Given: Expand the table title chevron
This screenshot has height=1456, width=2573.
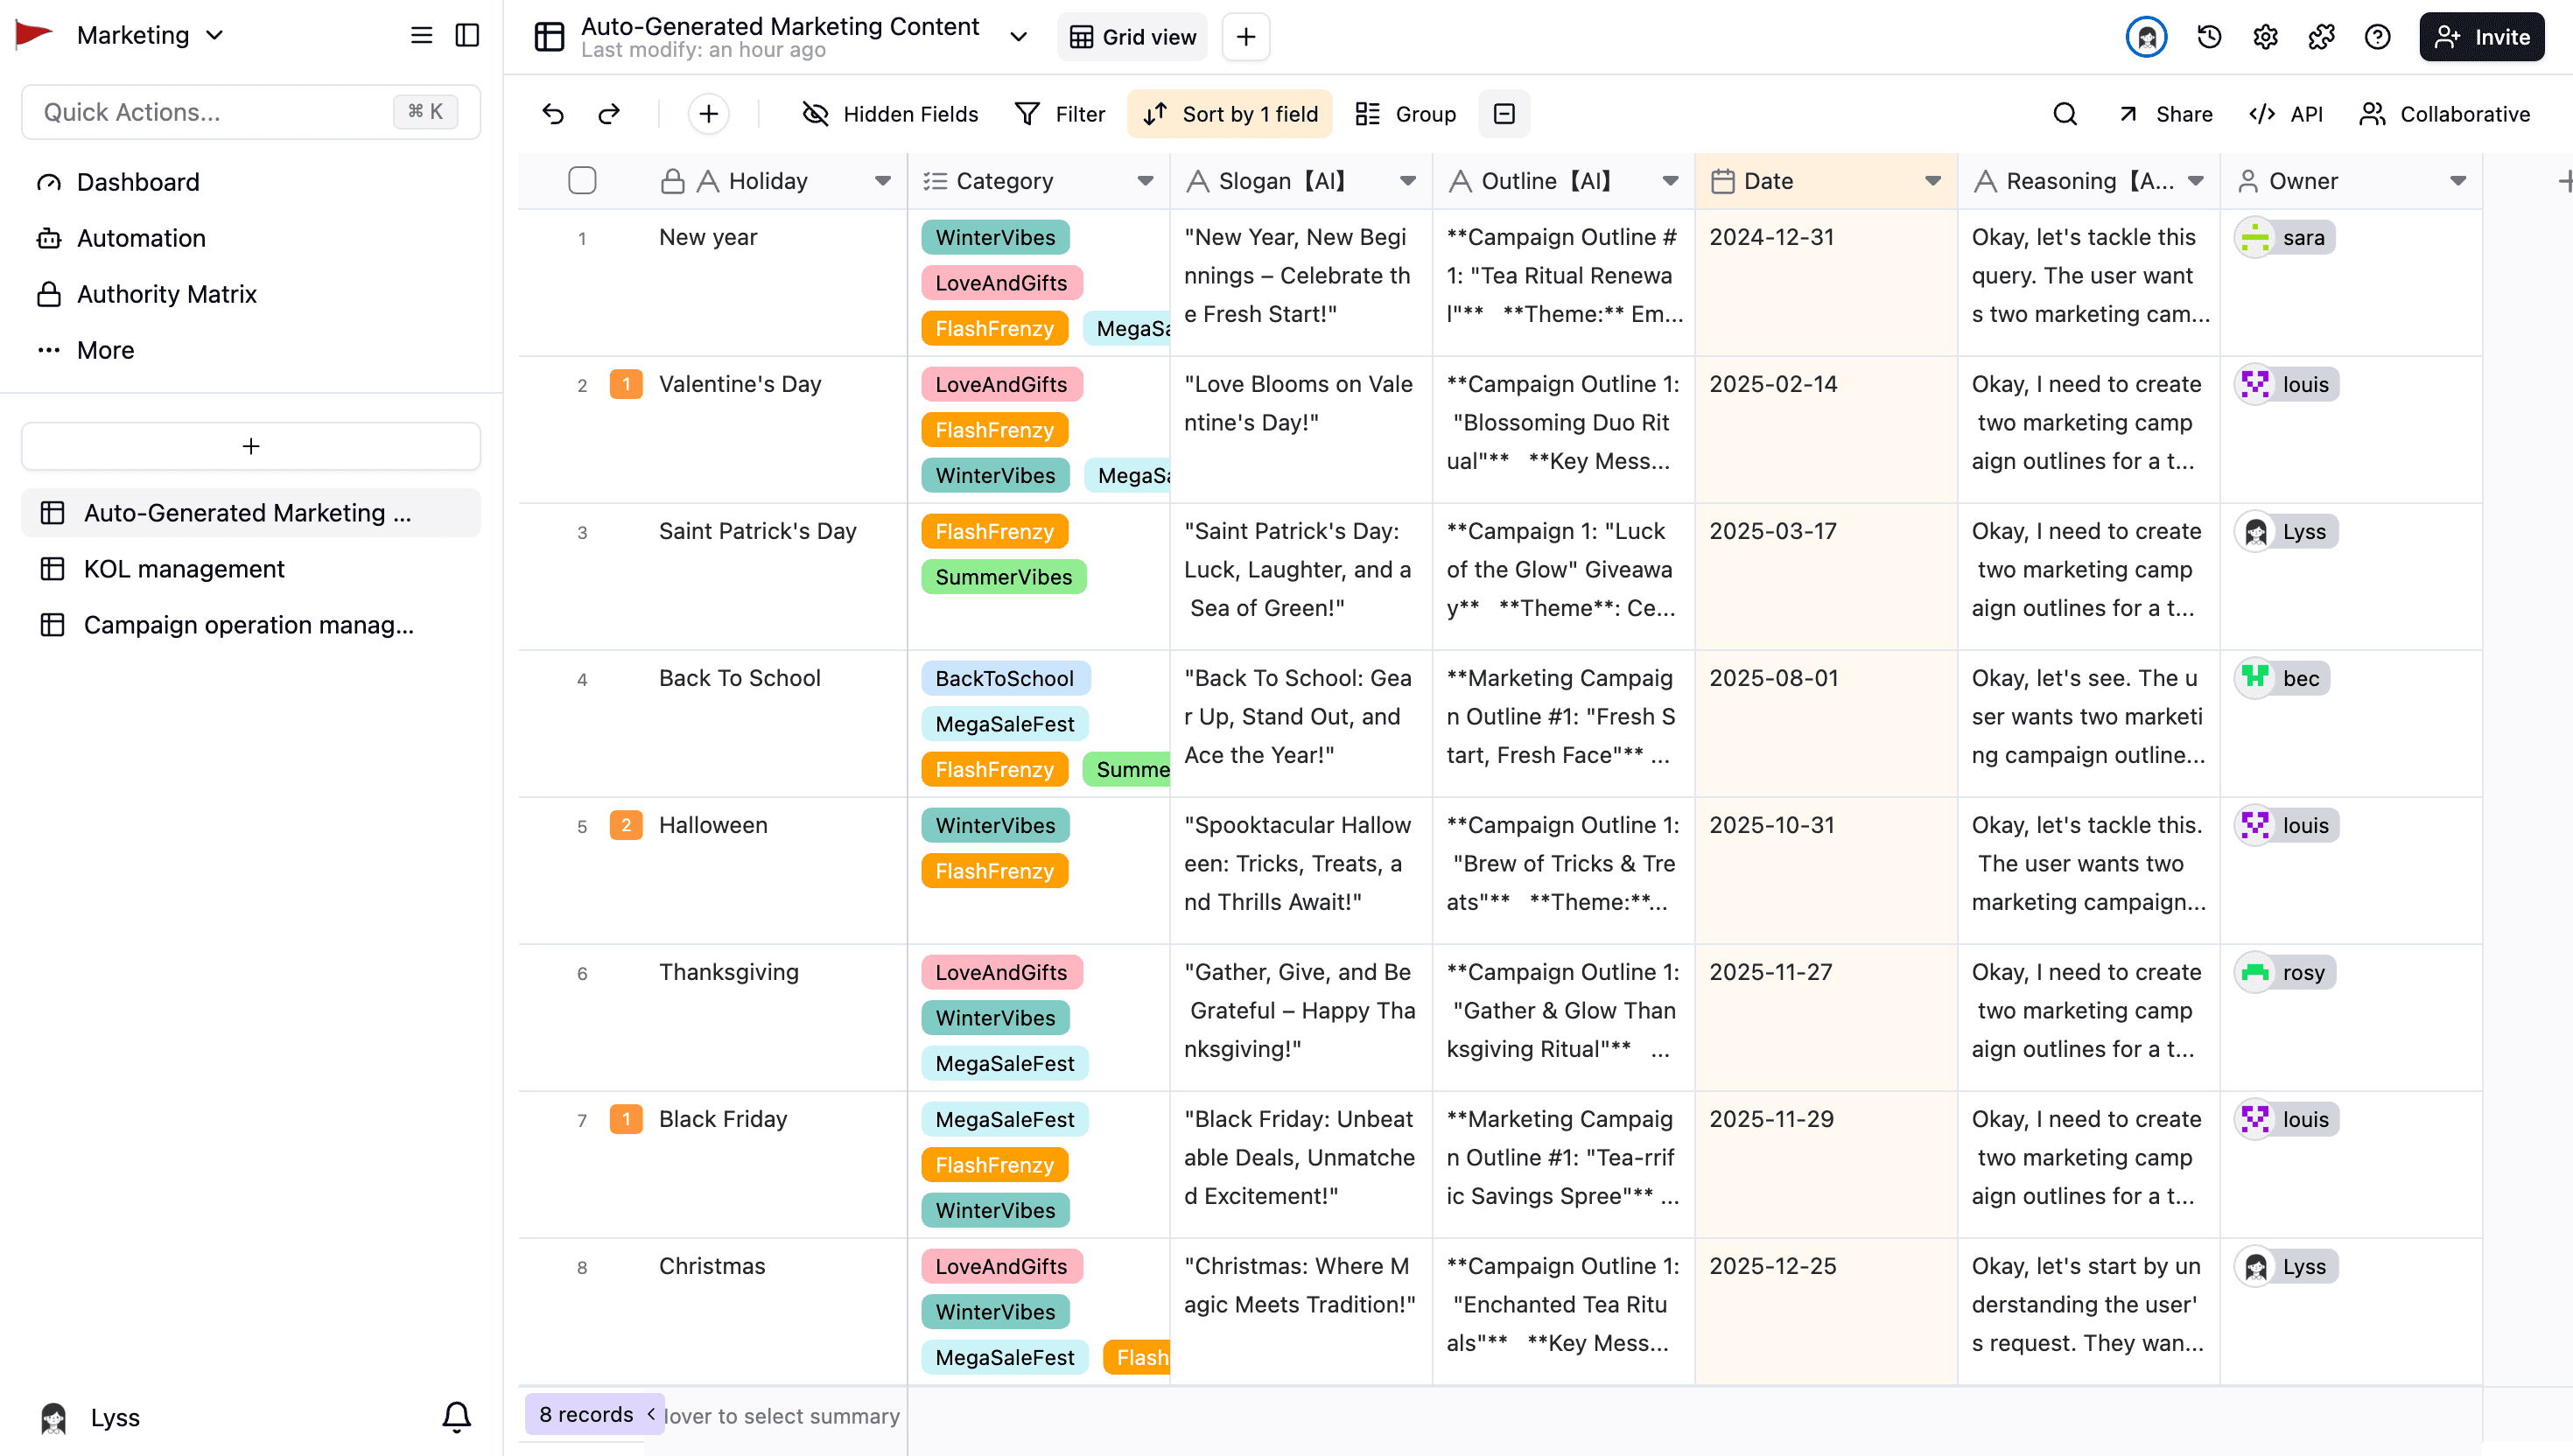Looking at the screenshot, I should [x=1018, y=37].
